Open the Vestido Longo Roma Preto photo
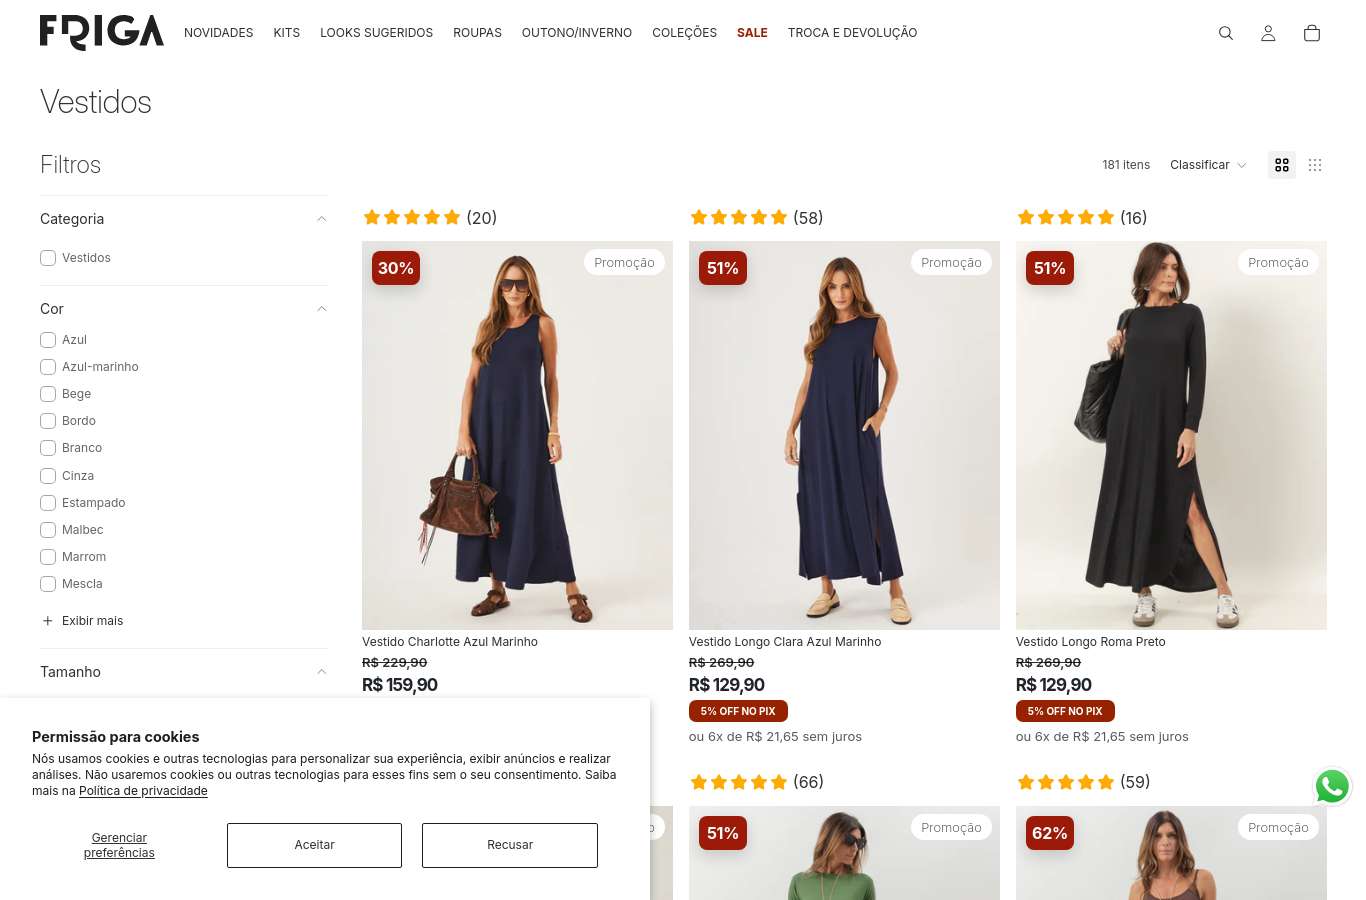This screenshot has width=1366, height=900. coord(1171,435)
